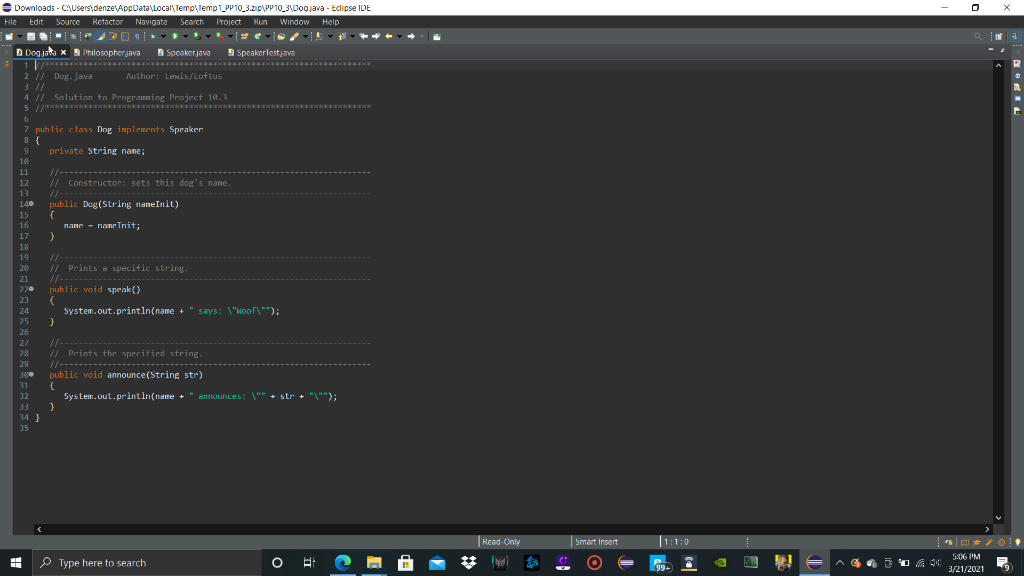Open File Explorer from the taskbar

(x=374, y=562)
